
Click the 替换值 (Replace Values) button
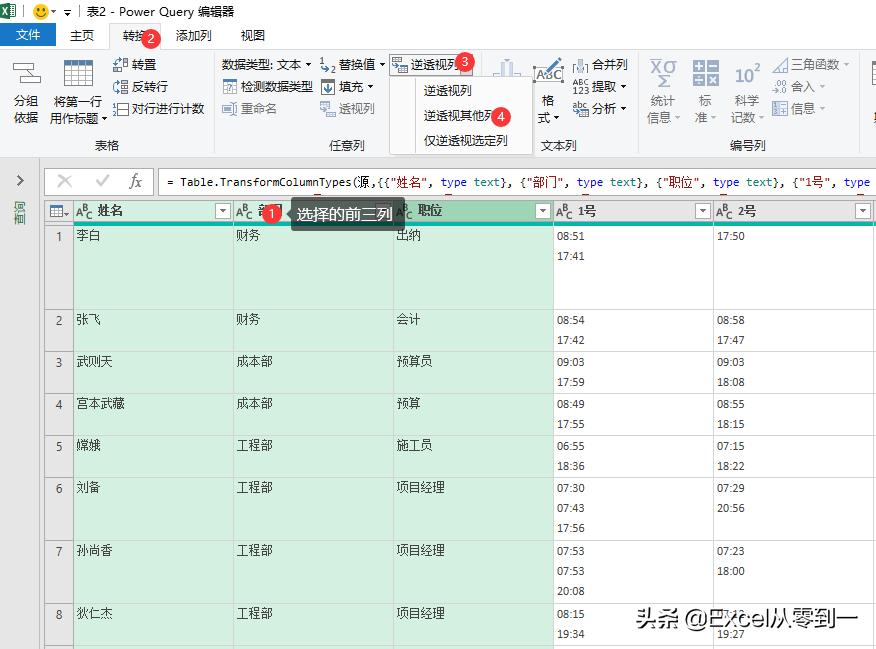click(357, 62)
